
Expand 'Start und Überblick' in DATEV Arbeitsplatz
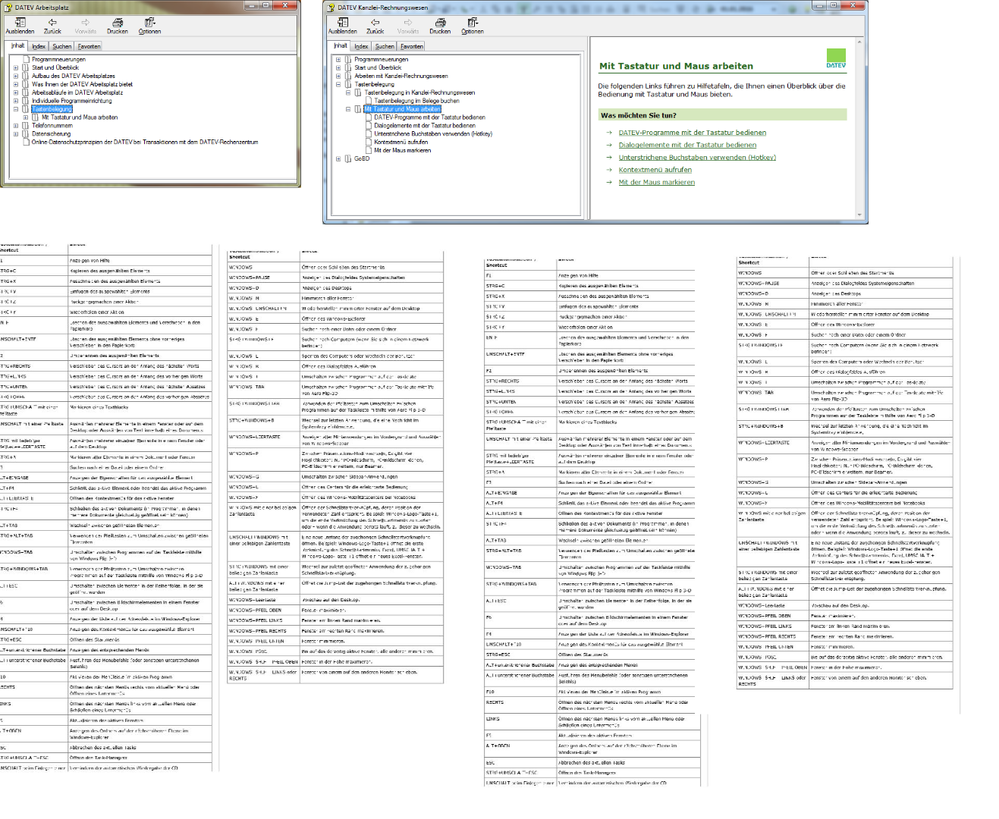pyautogui.click(x=16, y=68)
